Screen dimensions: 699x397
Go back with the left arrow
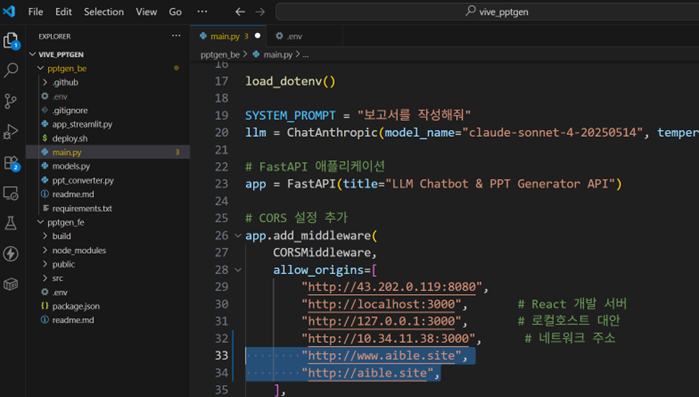click(240, 12)
